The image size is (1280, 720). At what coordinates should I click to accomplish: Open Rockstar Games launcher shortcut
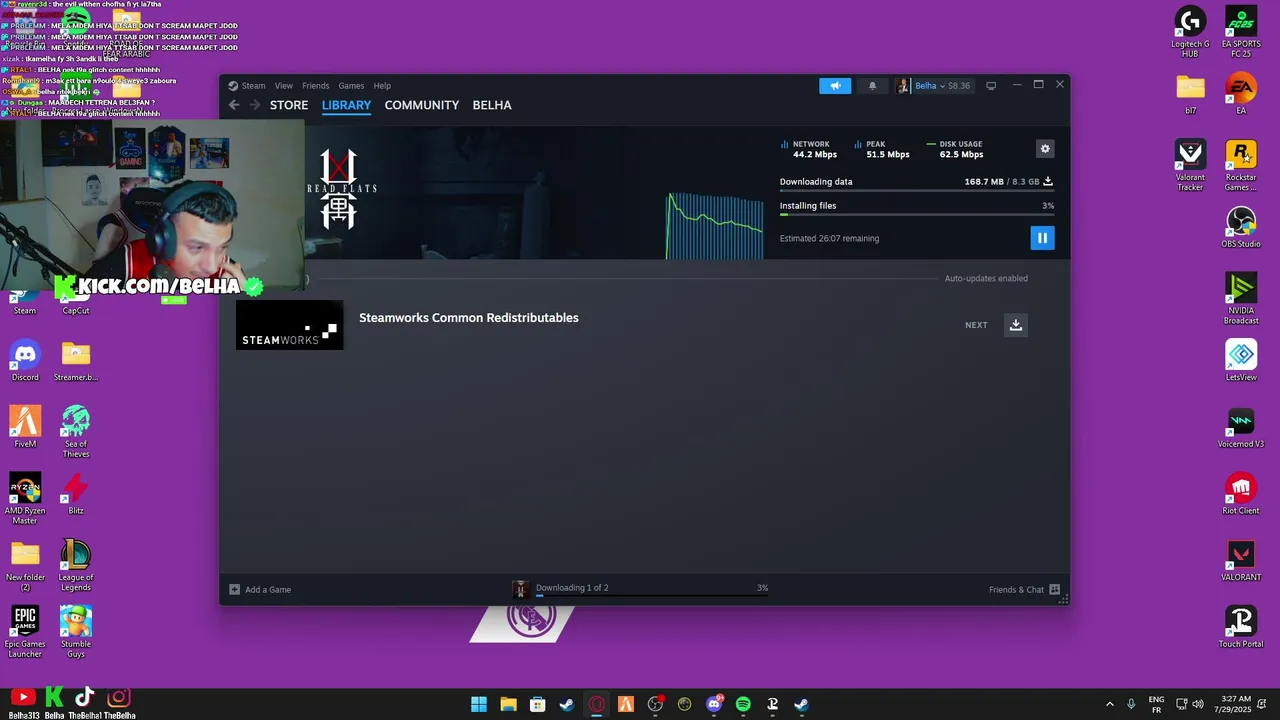[1241, 165]
